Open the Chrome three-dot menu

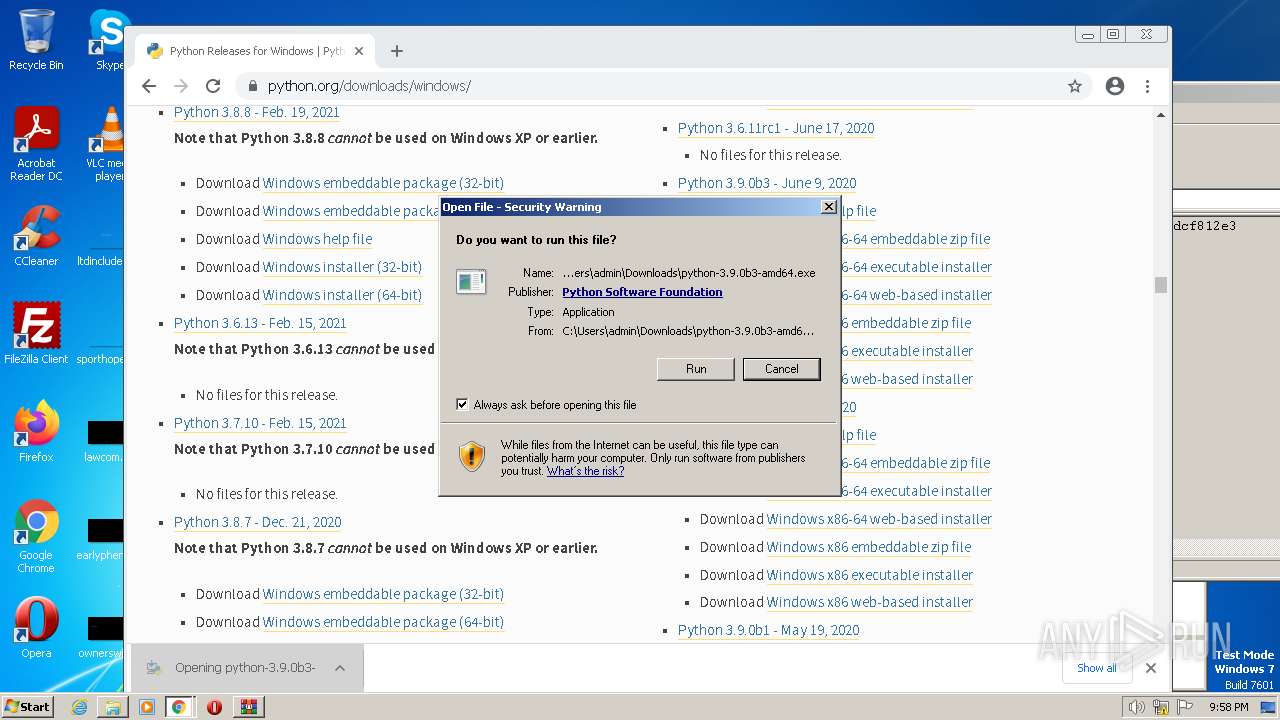[1148, 86]
